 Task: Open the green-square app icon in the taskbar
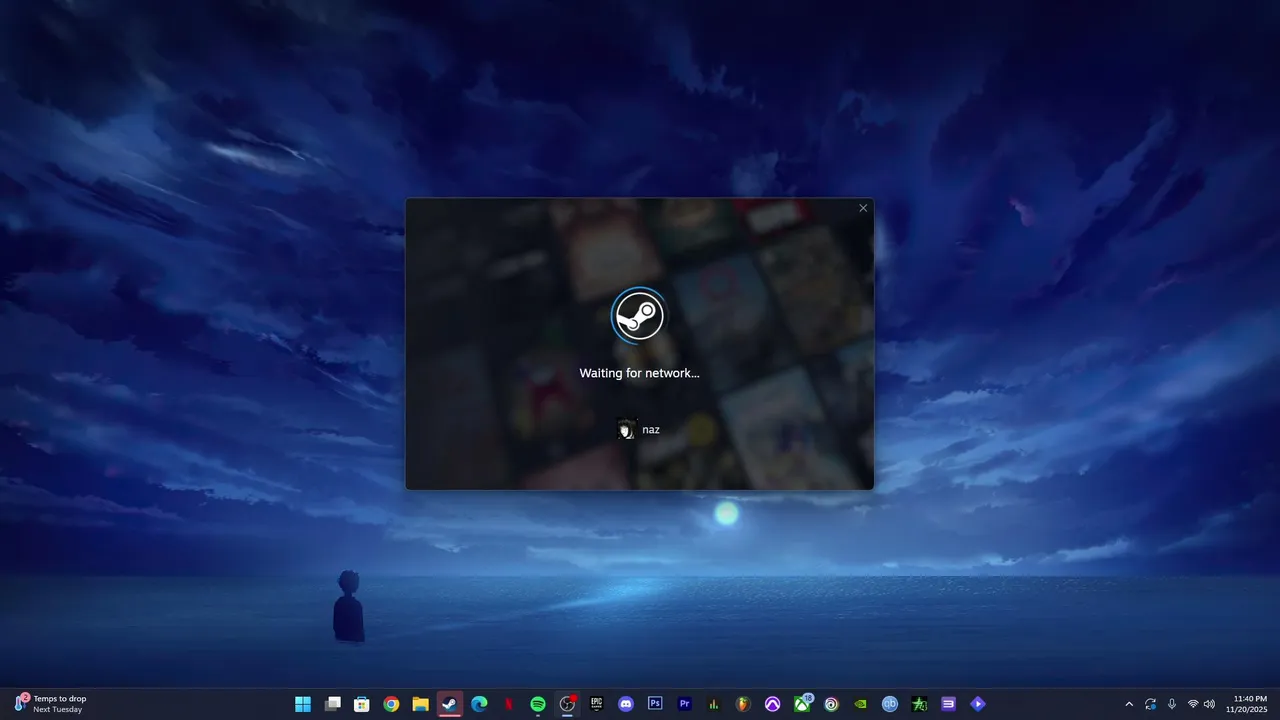tap(919, 704)
